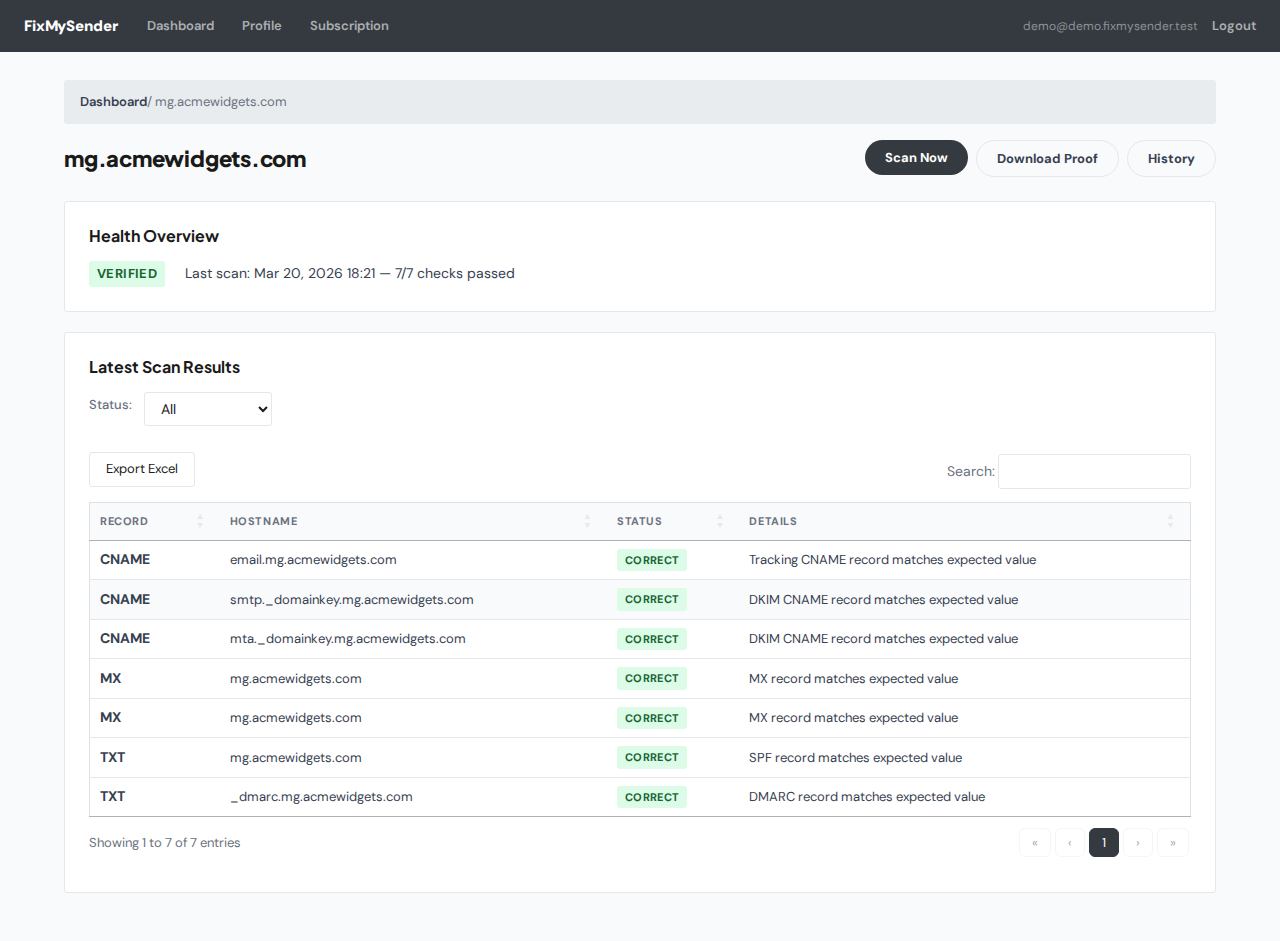Follow the Dashboard breadcrumb link

[113, 101]
